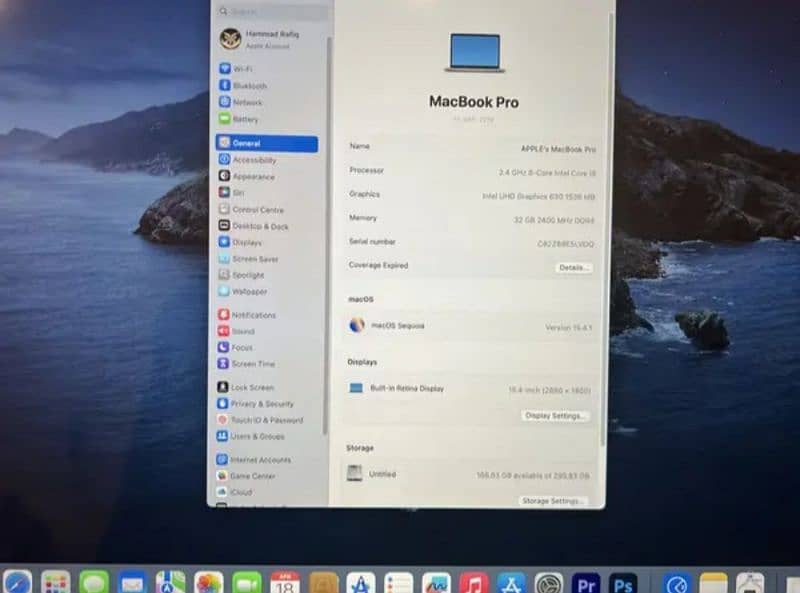Open Maps from the Dock

click(x=170, y=583)
